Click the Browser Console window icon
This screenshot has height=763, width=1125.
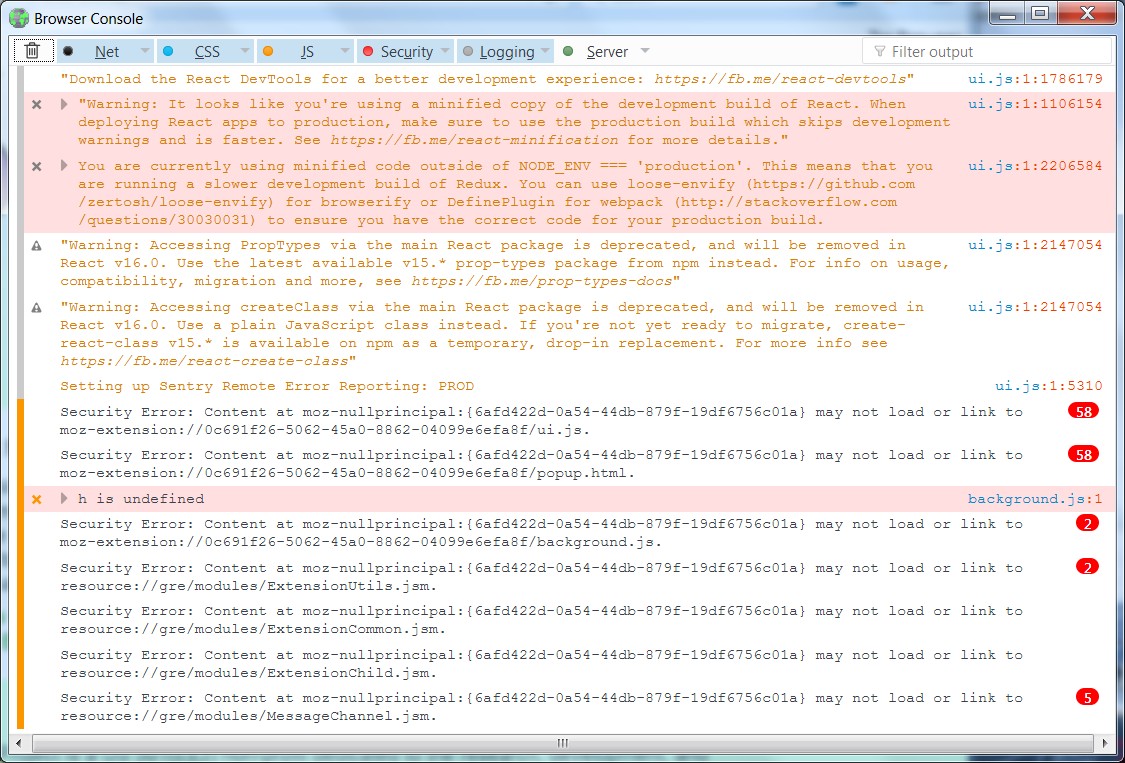[19, 18]
